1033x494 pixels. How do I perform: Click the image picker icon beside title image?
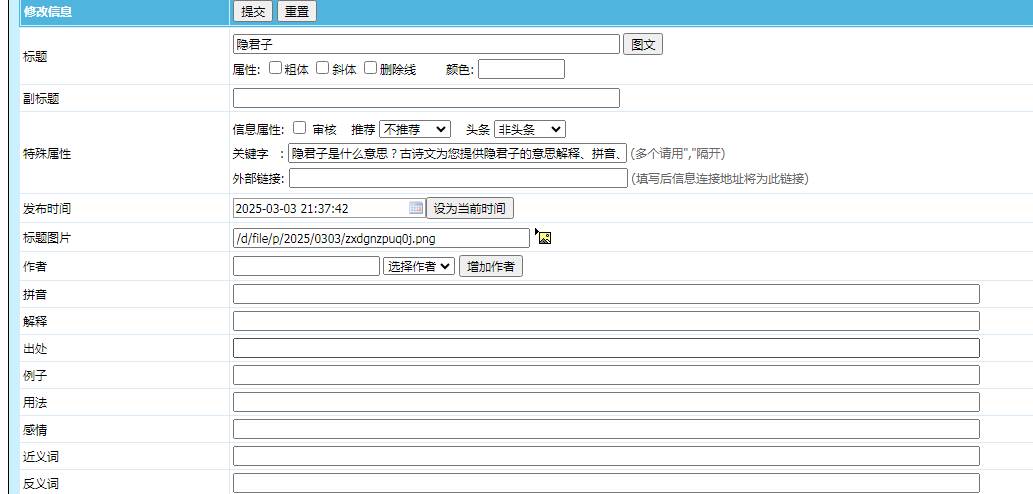click(x=544, y=237)
